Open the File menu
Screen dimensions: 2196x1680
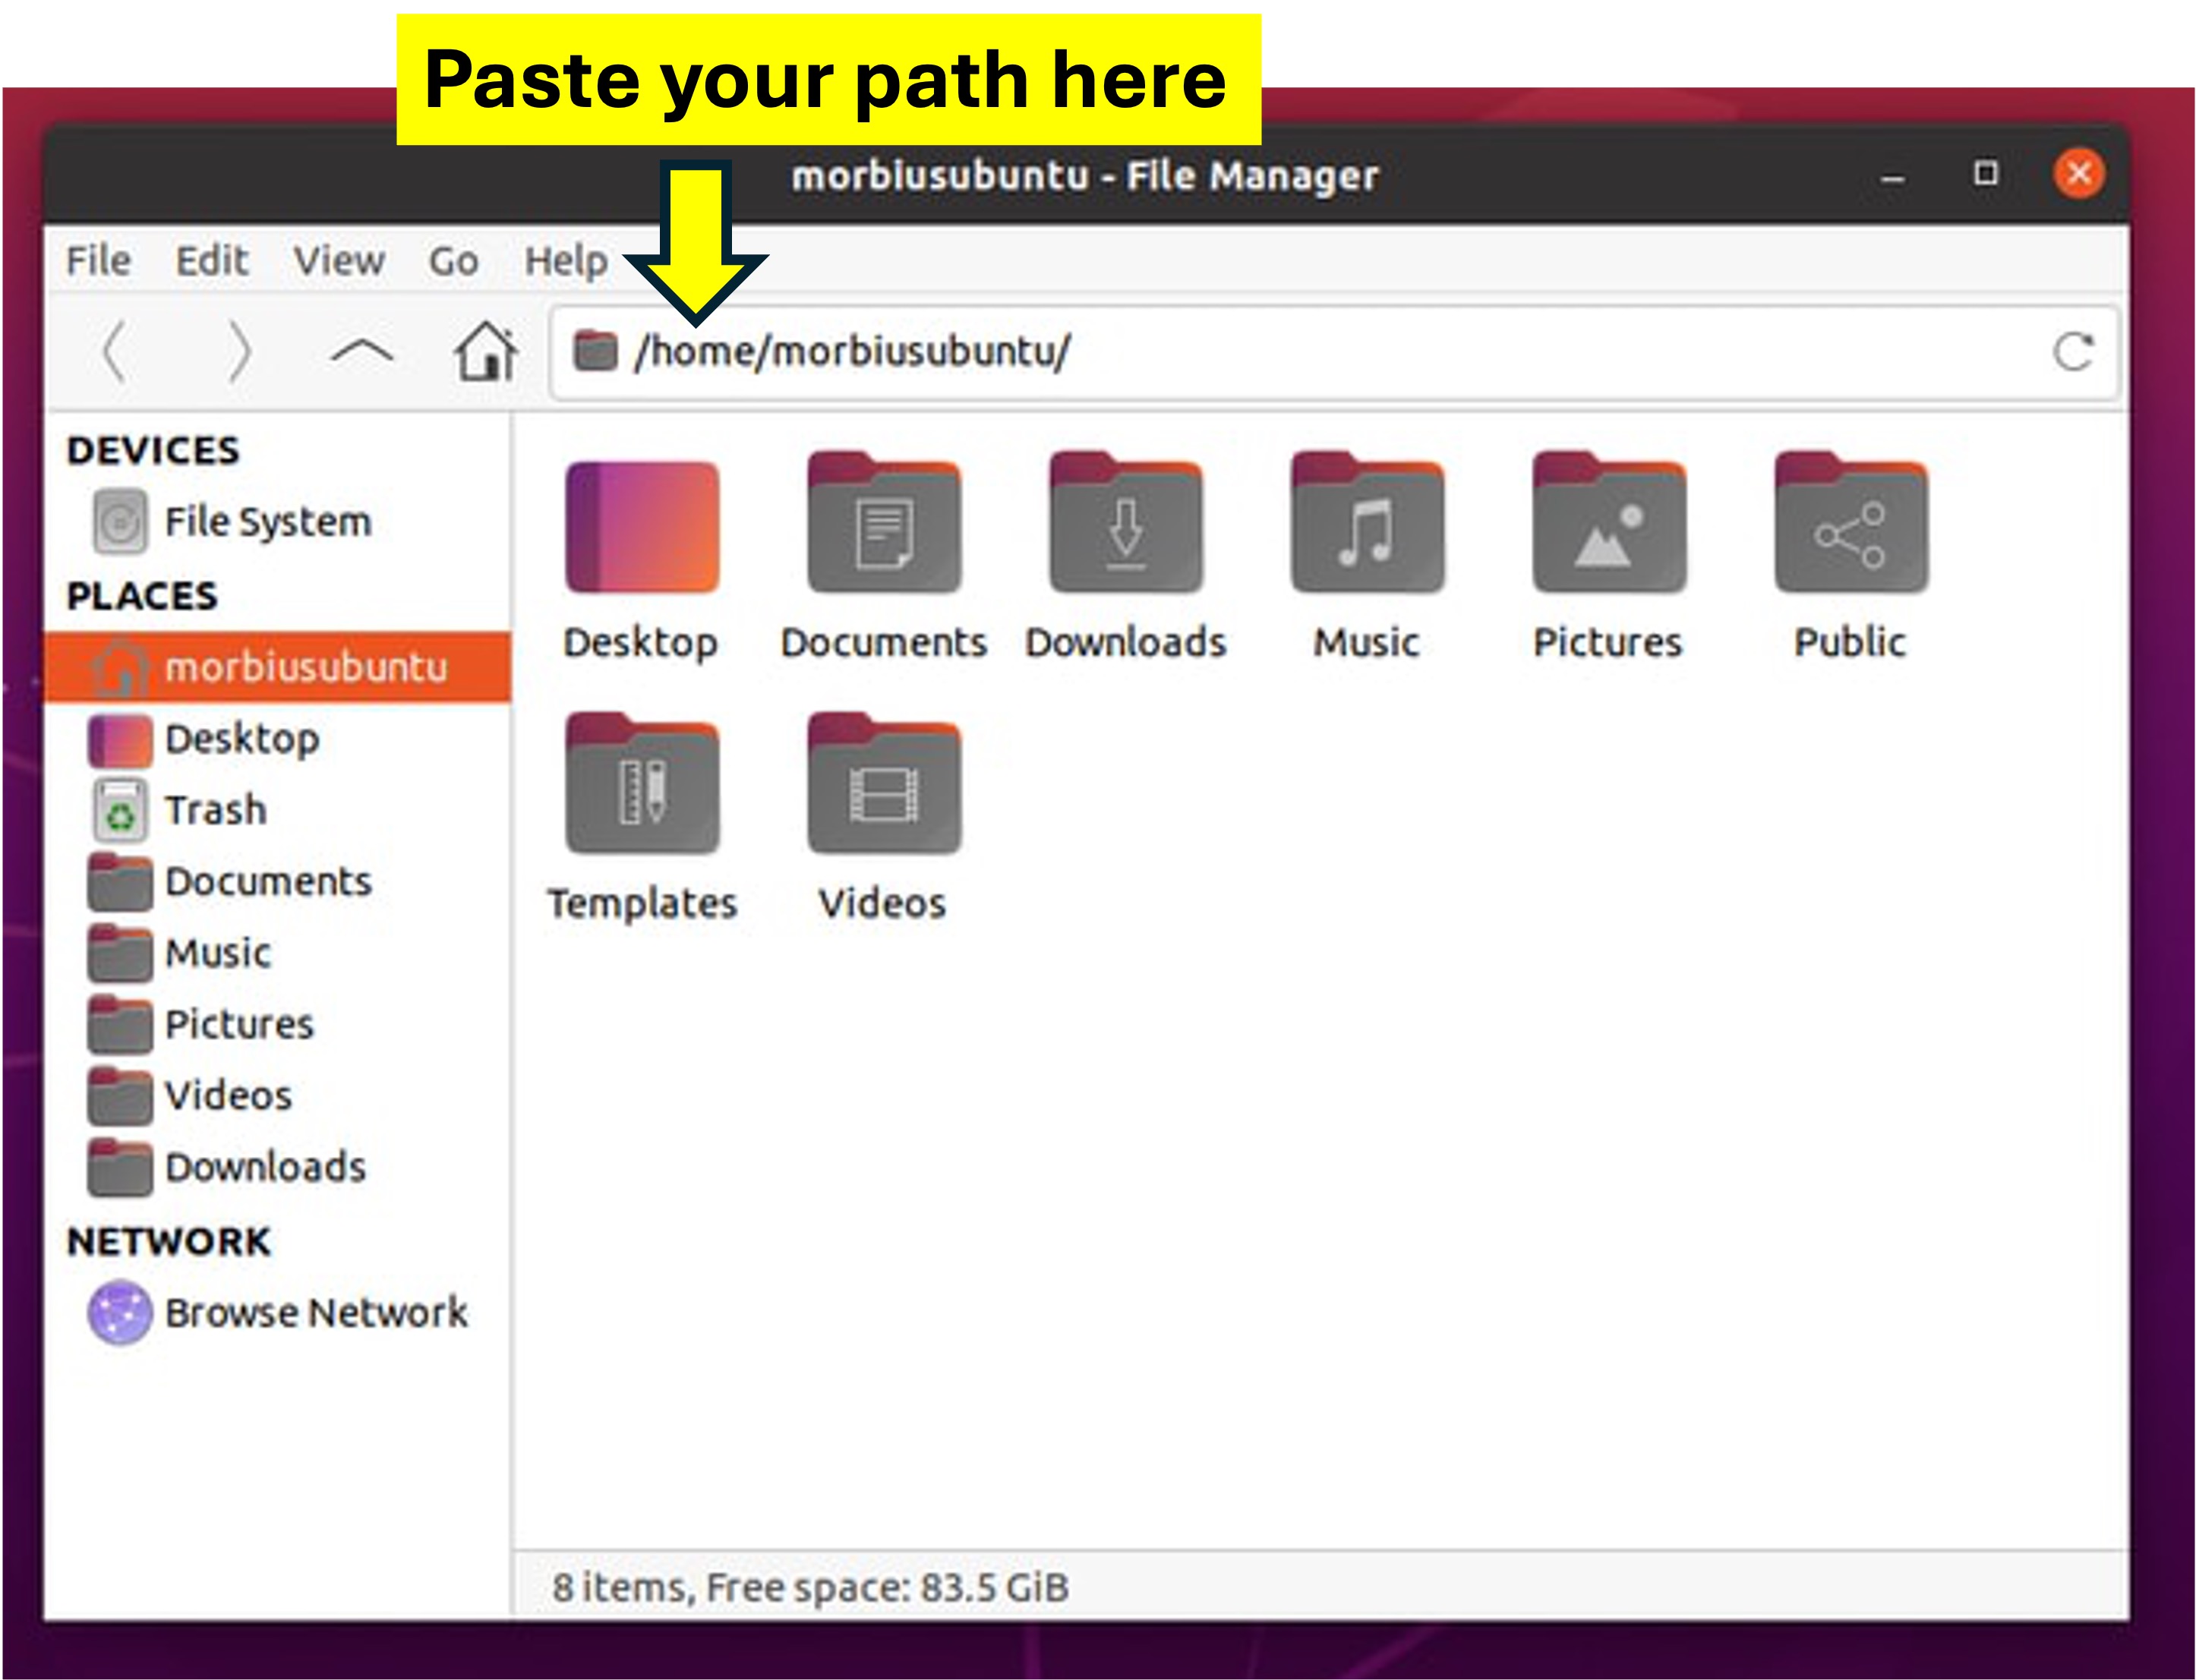98,261
